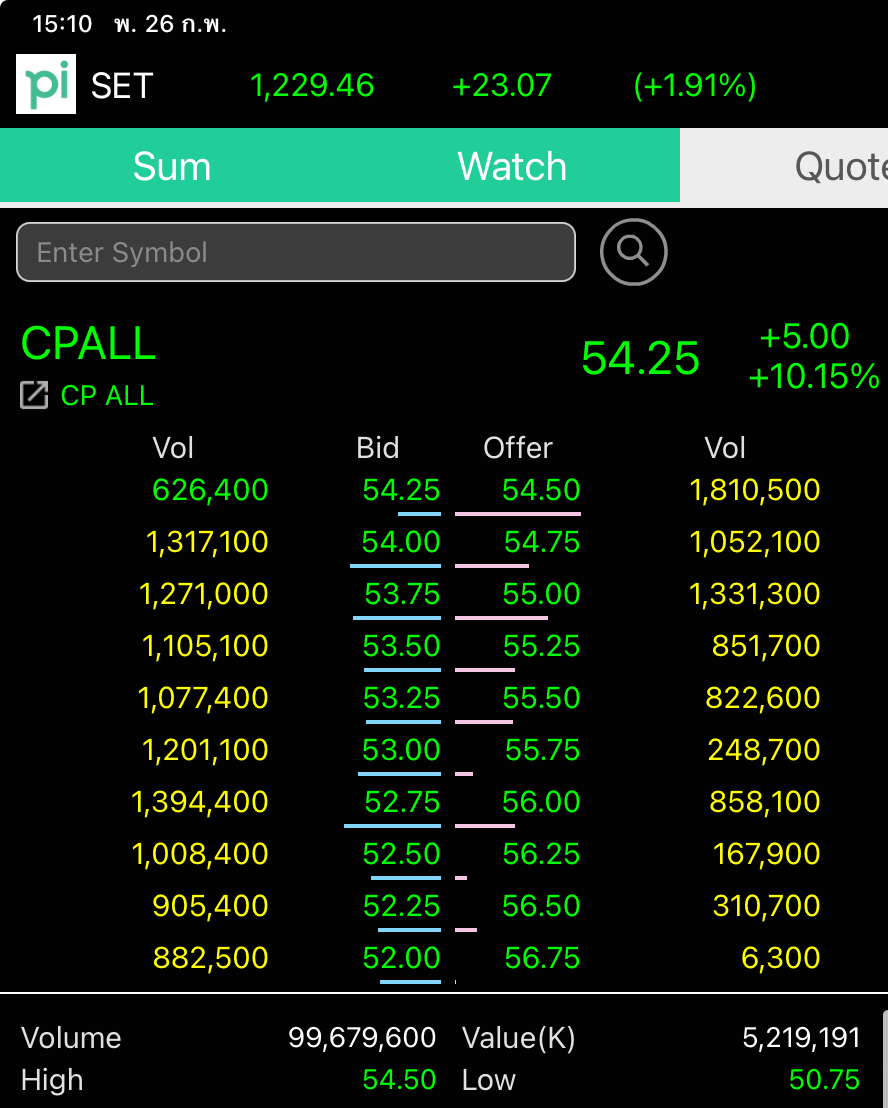Open the external link icon beside CP ALL
This screenshot has width=888, height=1108.
tap(34, 395)
